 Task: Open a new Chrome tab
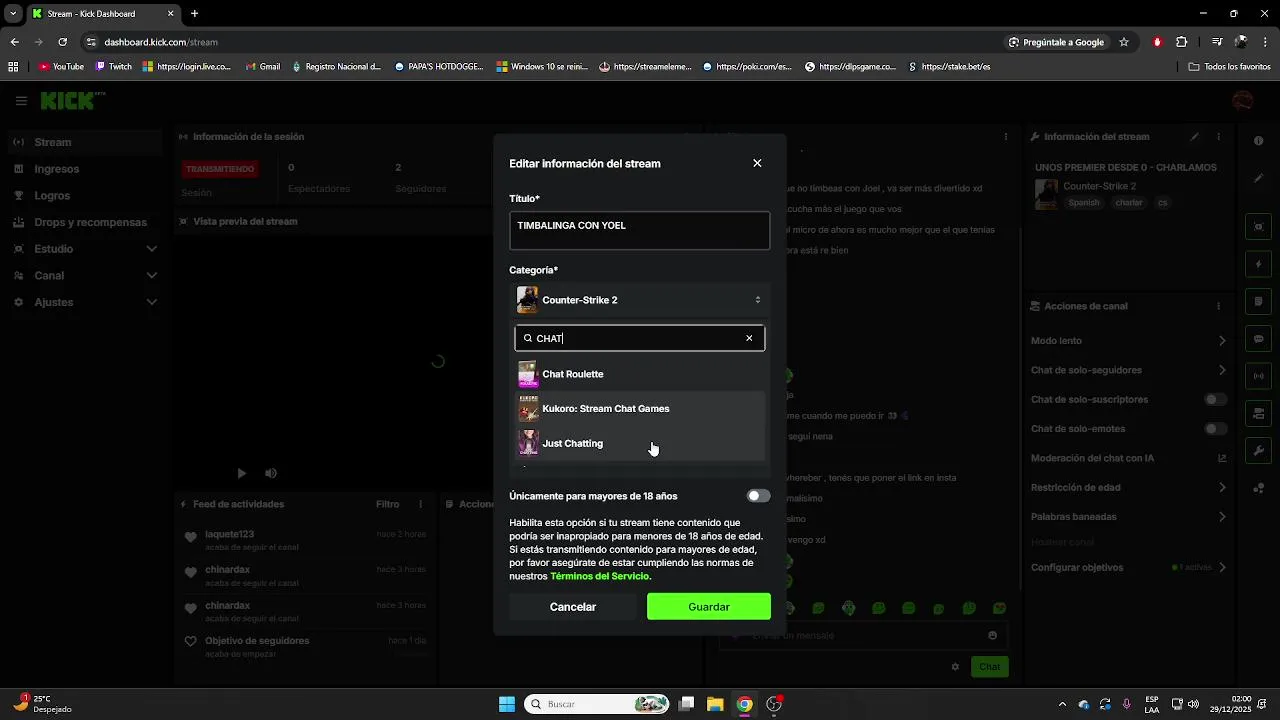tap(194, 14)
